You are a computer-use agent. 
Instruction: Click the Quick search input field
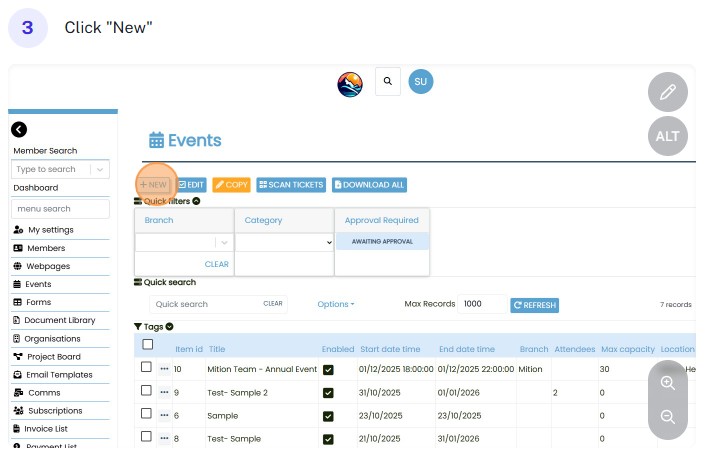[x=207, y=304]
